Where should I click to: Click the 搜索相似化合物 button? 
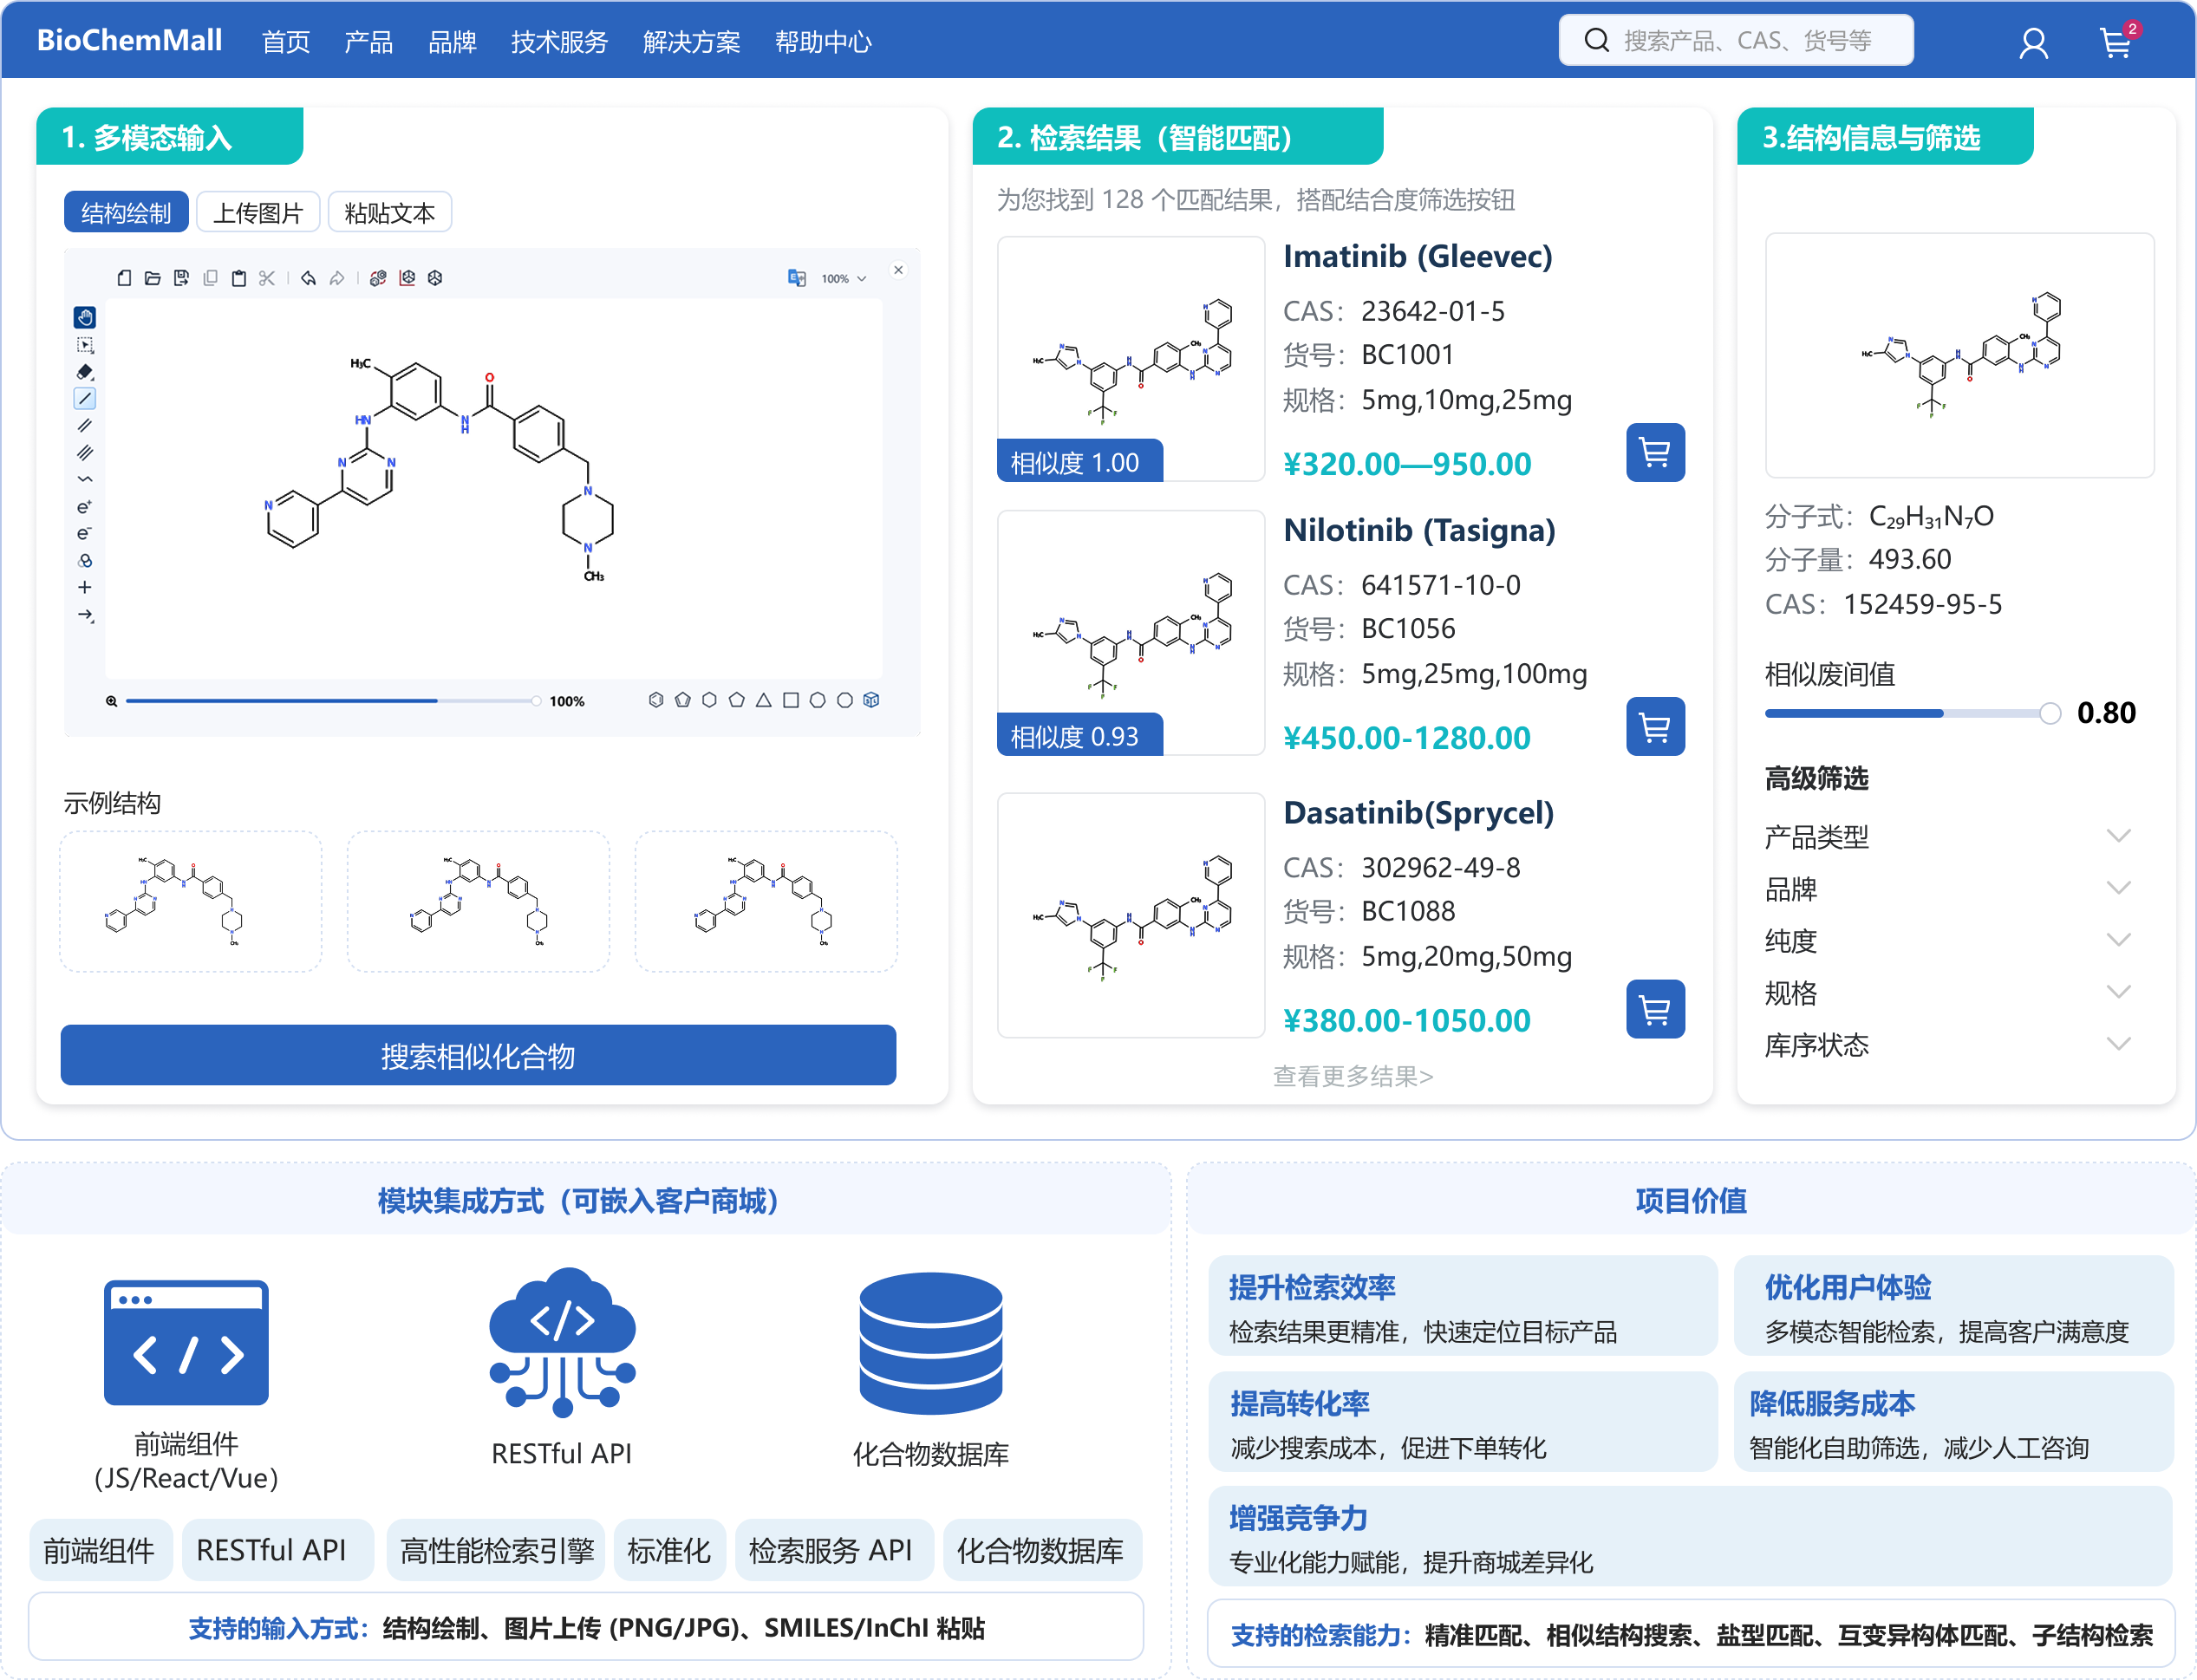478,1055
